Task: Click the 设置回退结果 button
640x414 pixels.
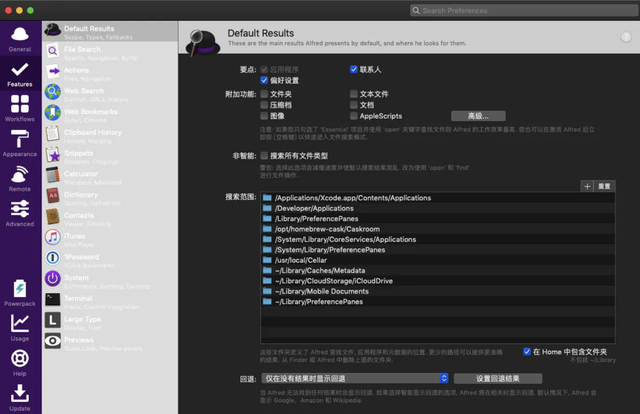Action: (x=498, y=378)
